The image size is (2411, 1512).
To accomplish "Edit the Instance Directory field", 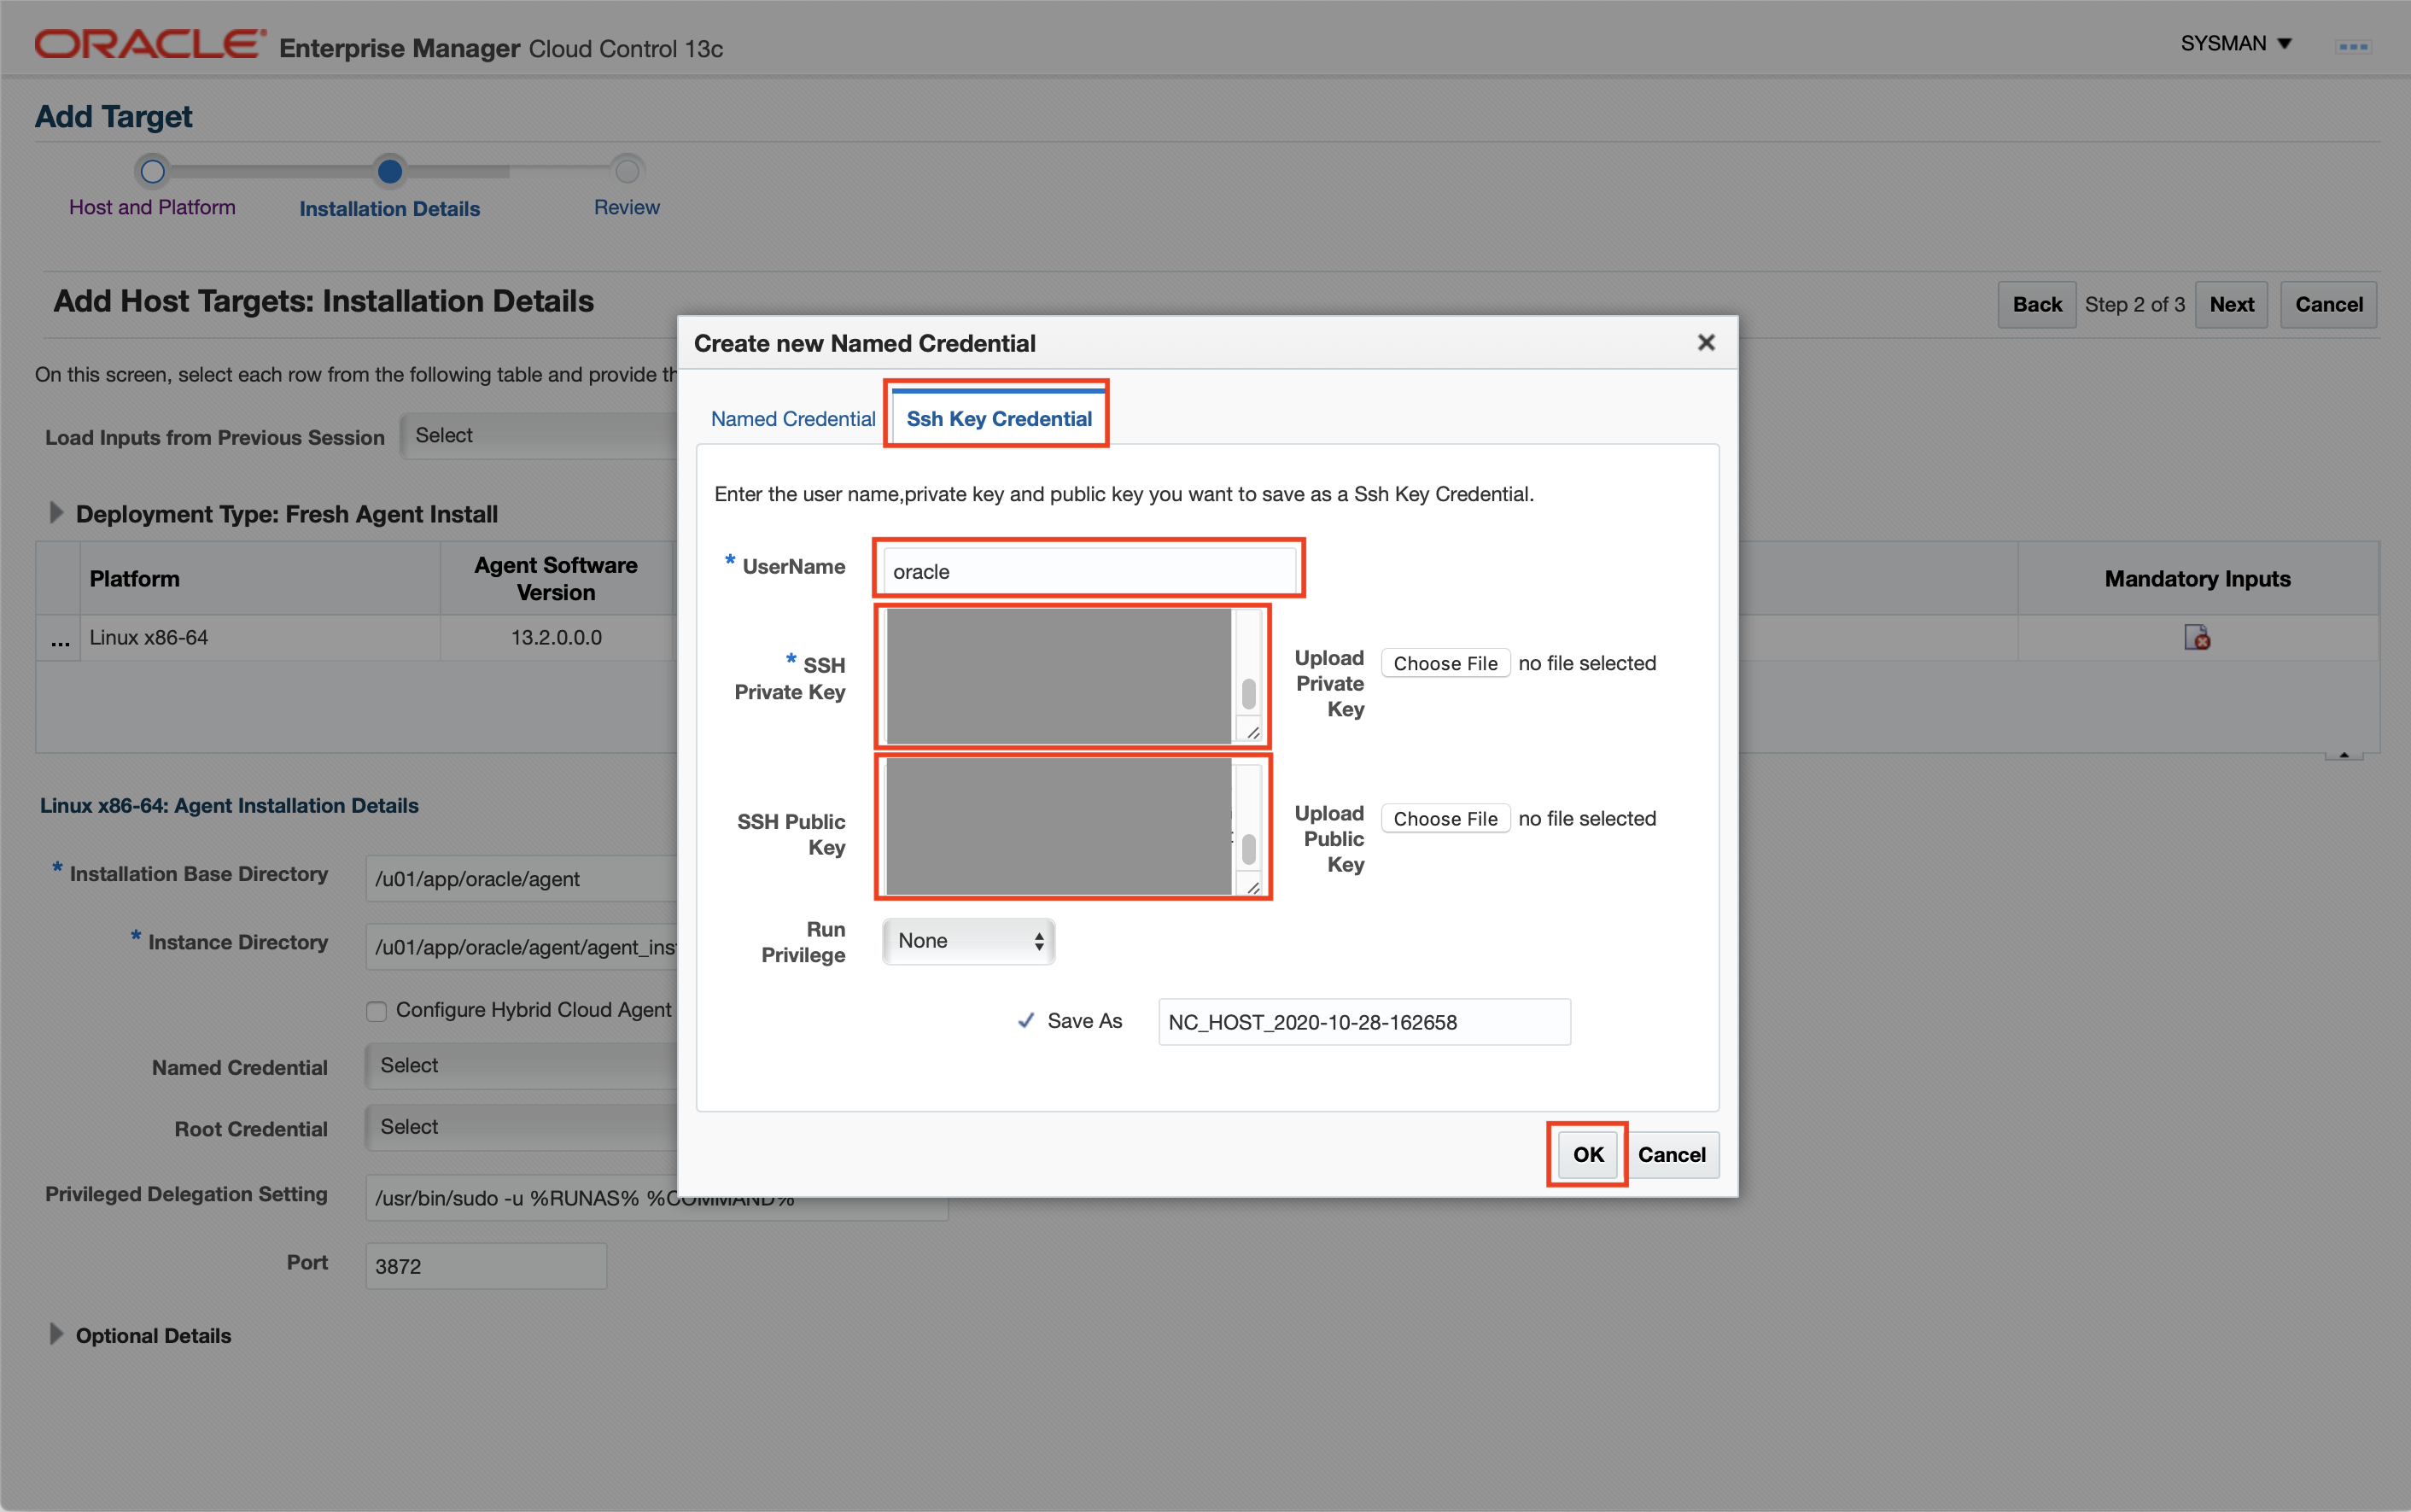I will [522, 946].
